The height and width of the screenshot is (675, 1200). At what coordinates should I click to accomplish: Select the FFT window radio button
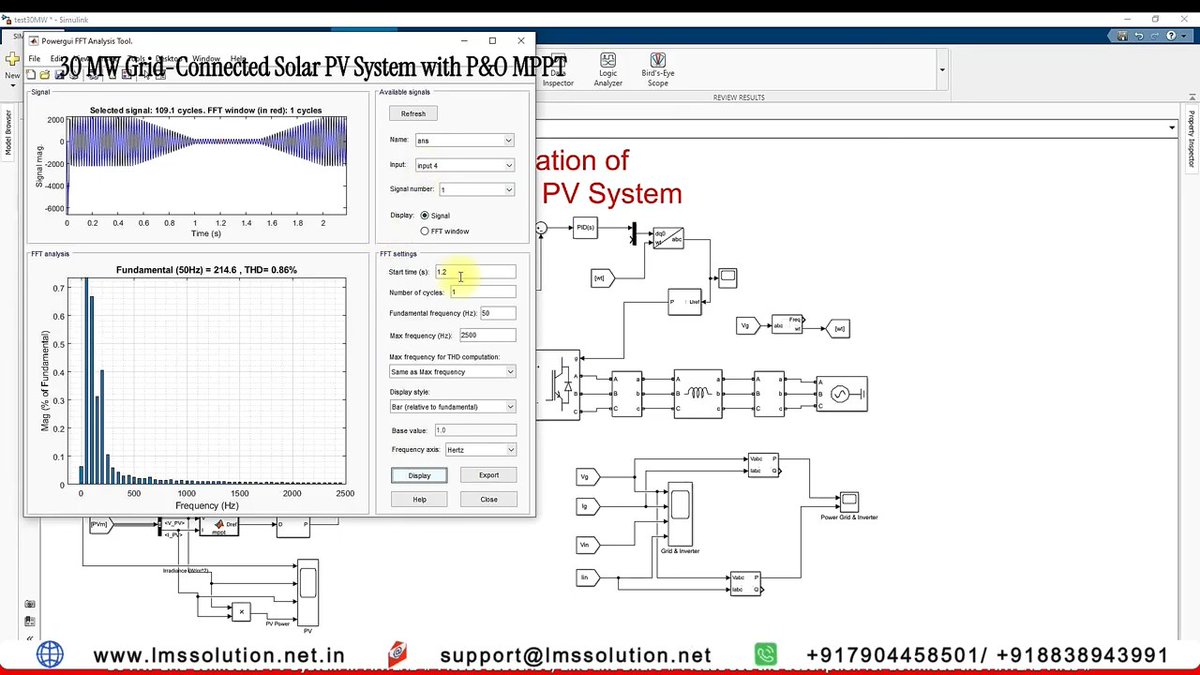pyautogui.click(x=425, y=231)
